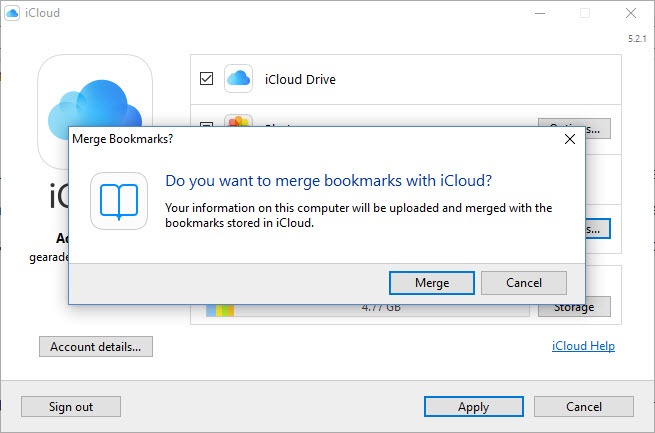The height and width of the screenshot is (433, 655).
Task: Click the dialog heading about merging bookmarks
Action: 328,181
